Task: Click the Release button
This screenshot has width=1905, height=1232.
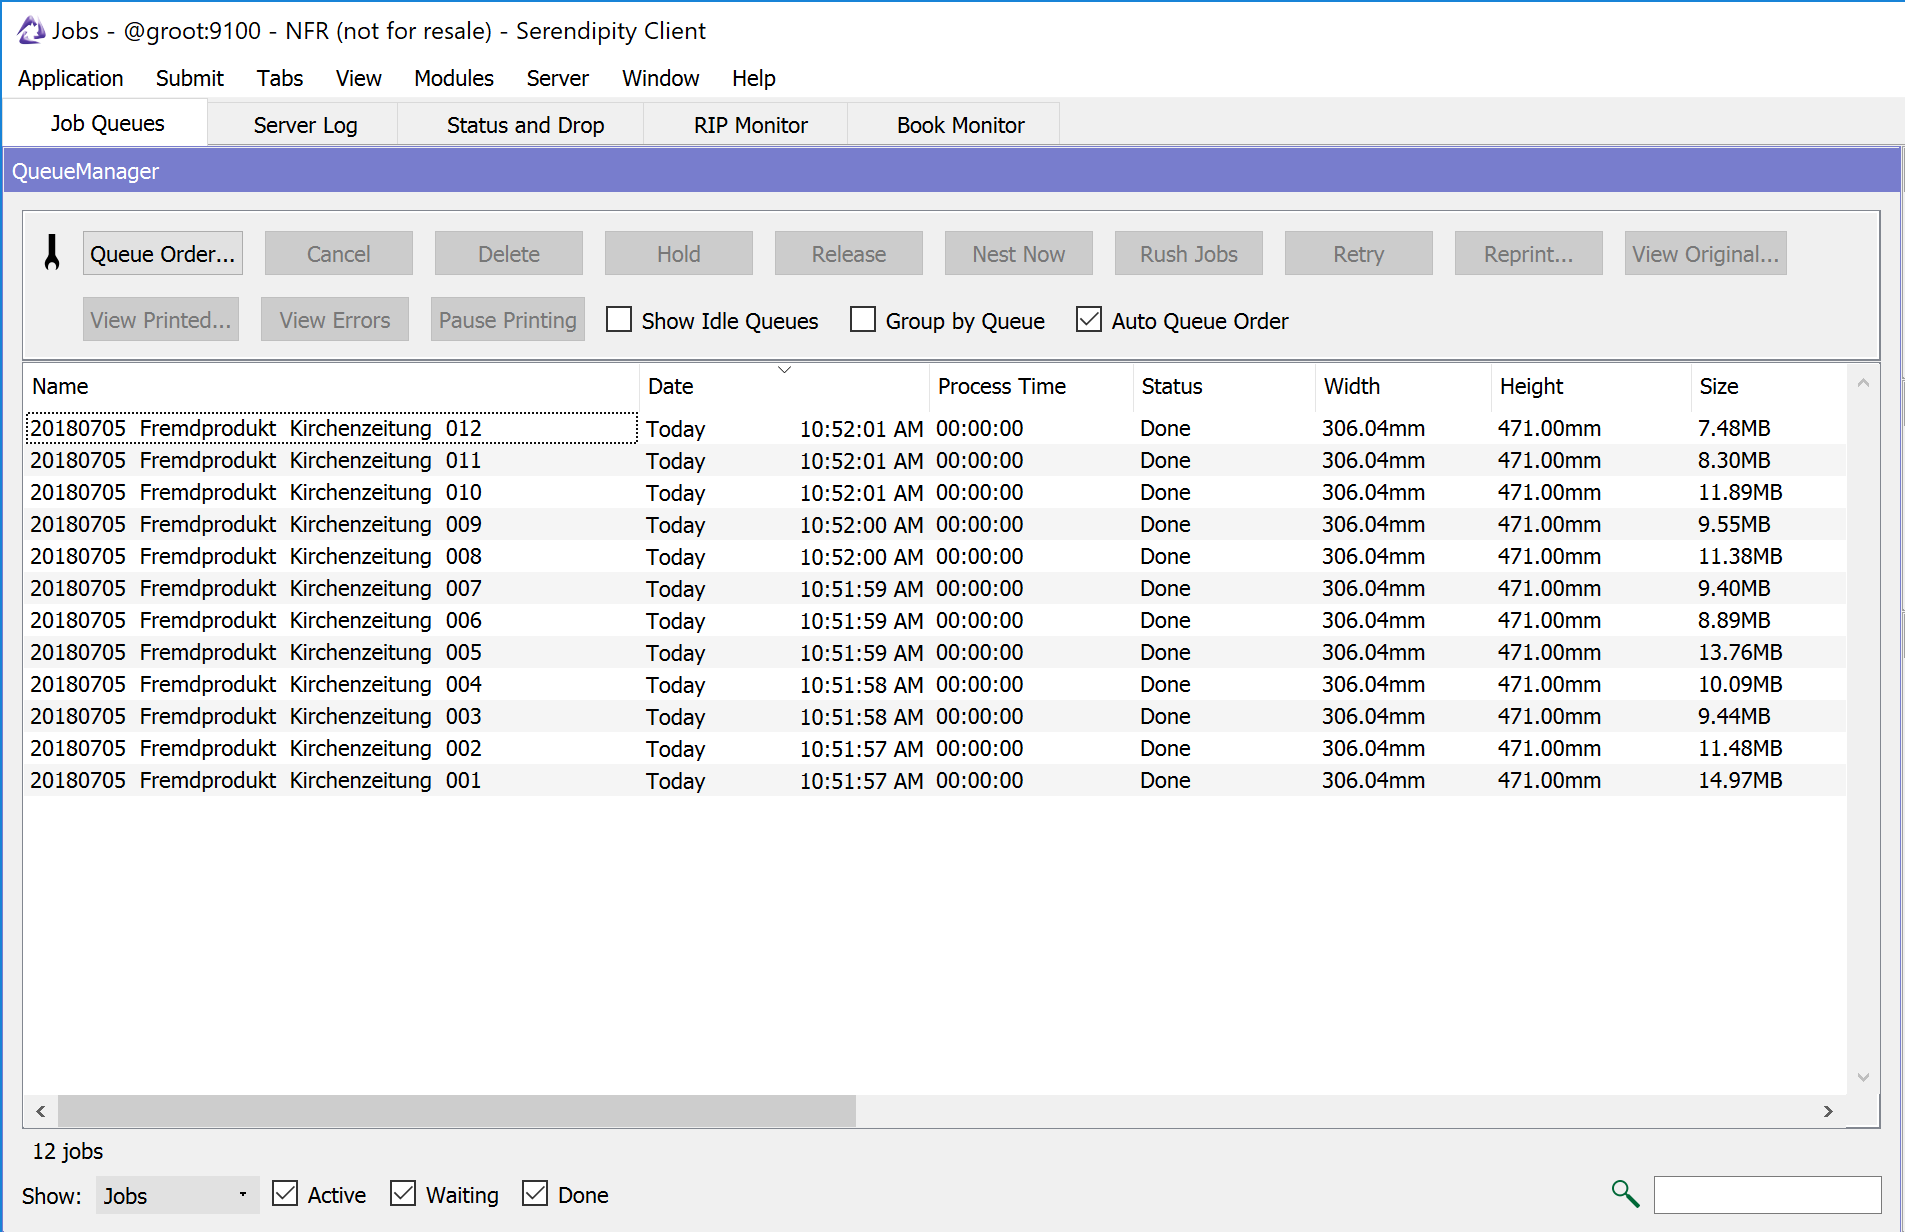Action: [849, 254]
